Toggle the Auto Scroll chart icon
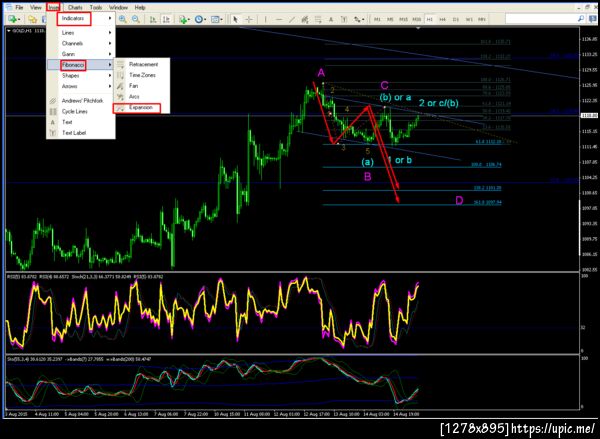The image size is (600, 439). click(x=153, y=19)
